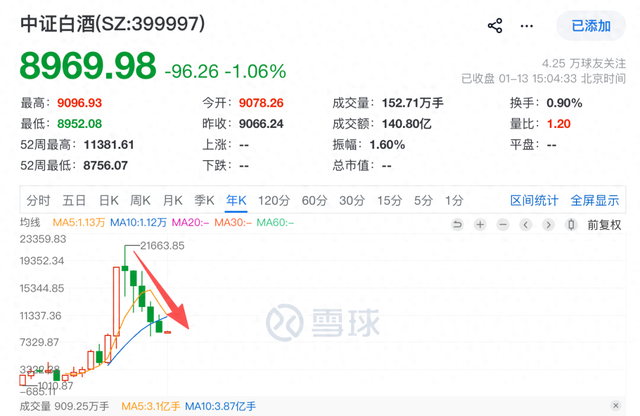The image size is (640, 416).
Task: Click the MA10:1.12万 indicator label
Action: tap(138, 222)
